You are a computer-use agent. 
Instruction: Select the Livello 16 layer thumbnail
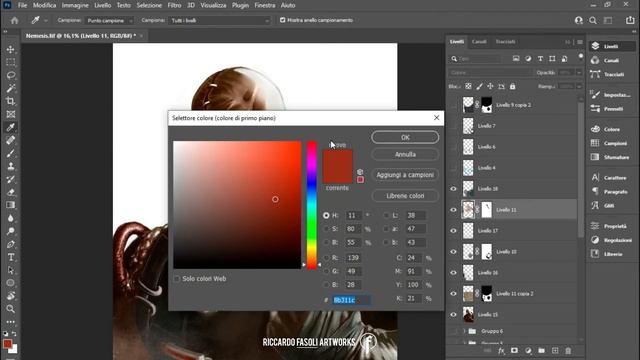468,273
